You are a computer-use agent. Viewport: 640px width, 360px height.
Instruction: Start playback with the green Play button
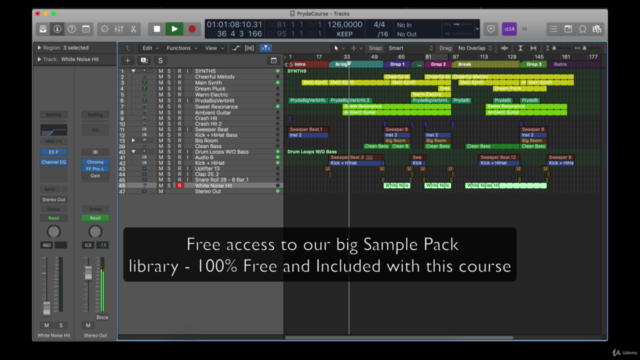coord(174,29)
